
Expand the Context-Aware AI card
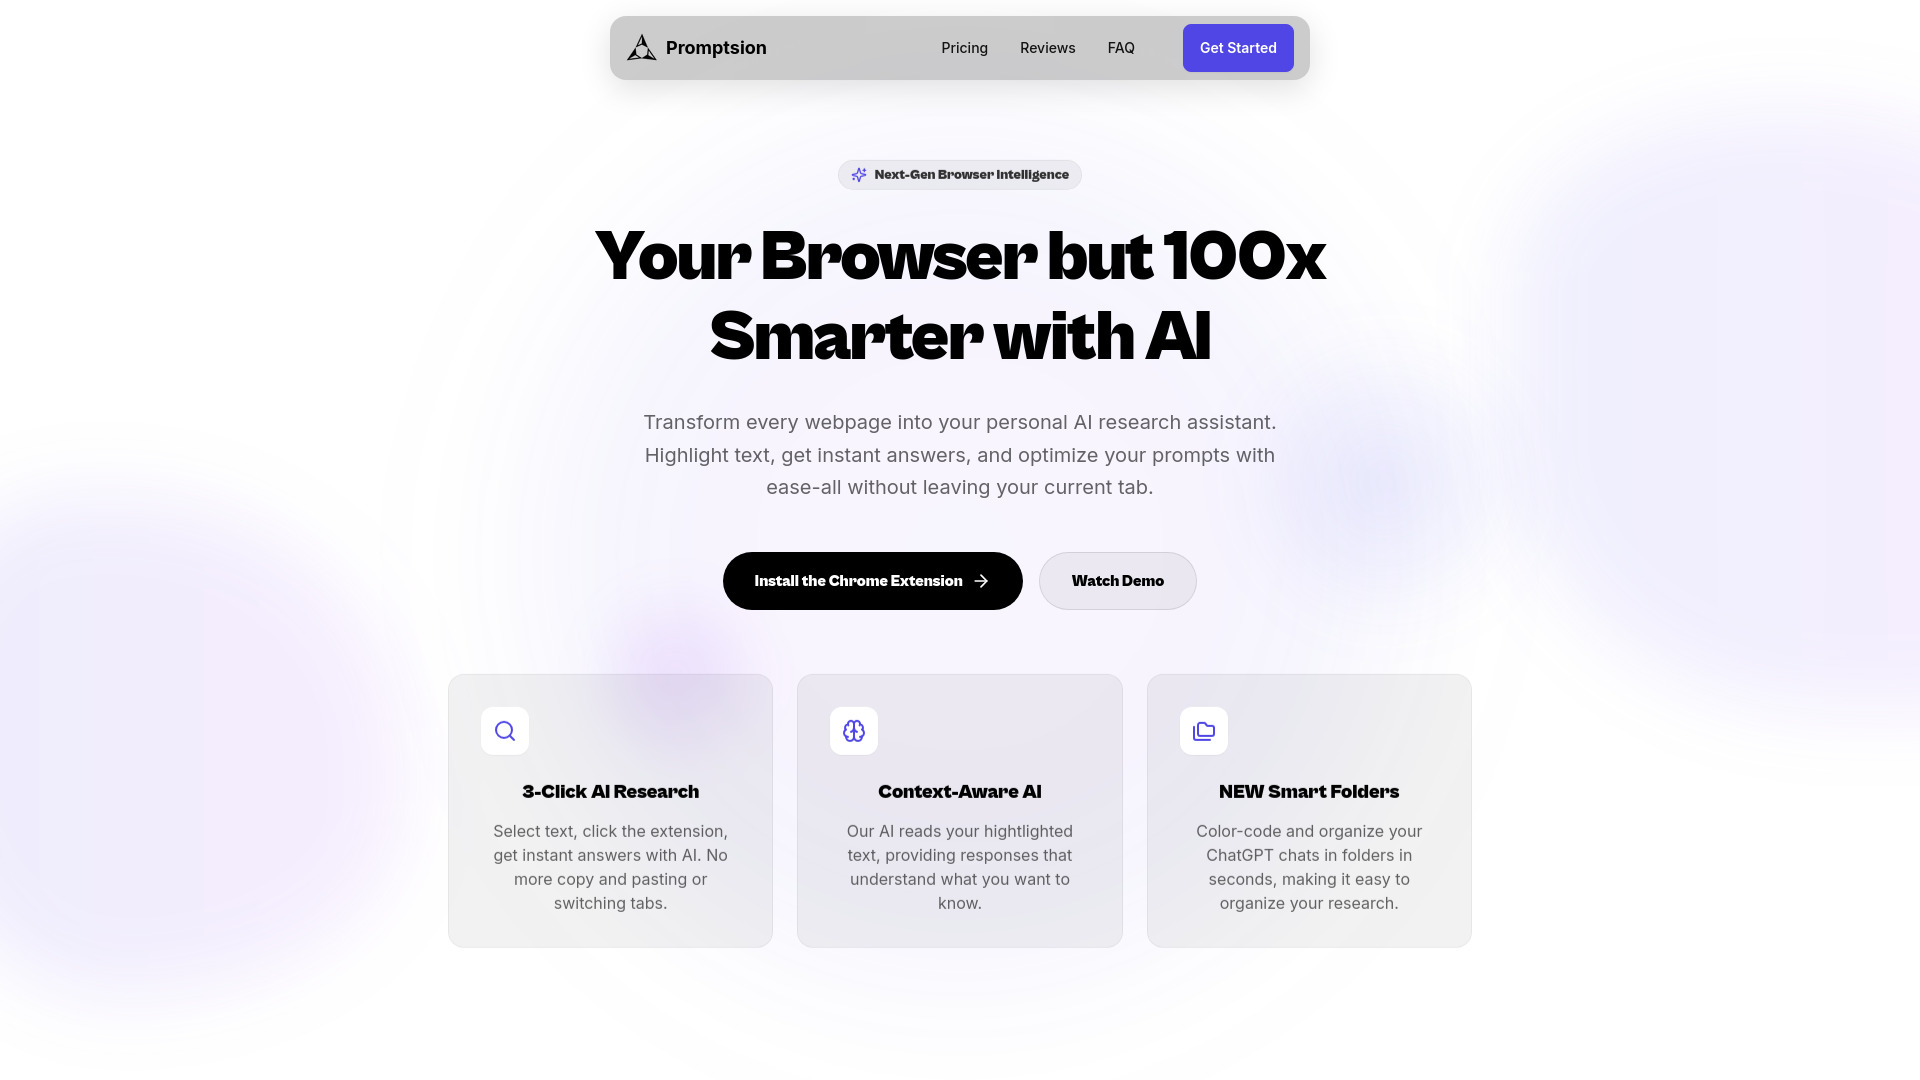959,810
